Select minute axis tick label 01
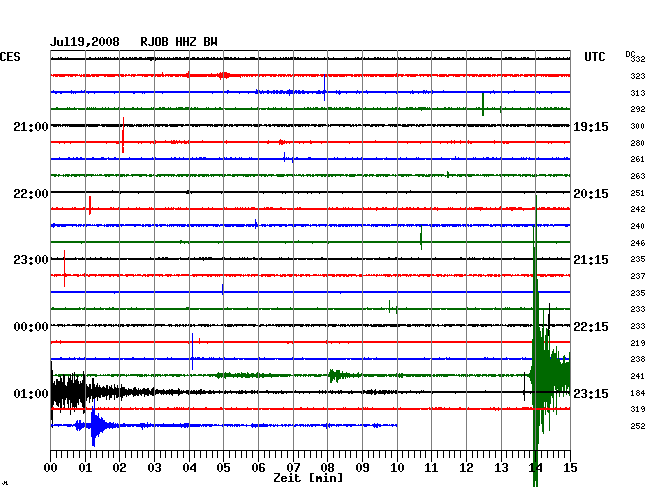The image size is (650, 494). (85, 468)
